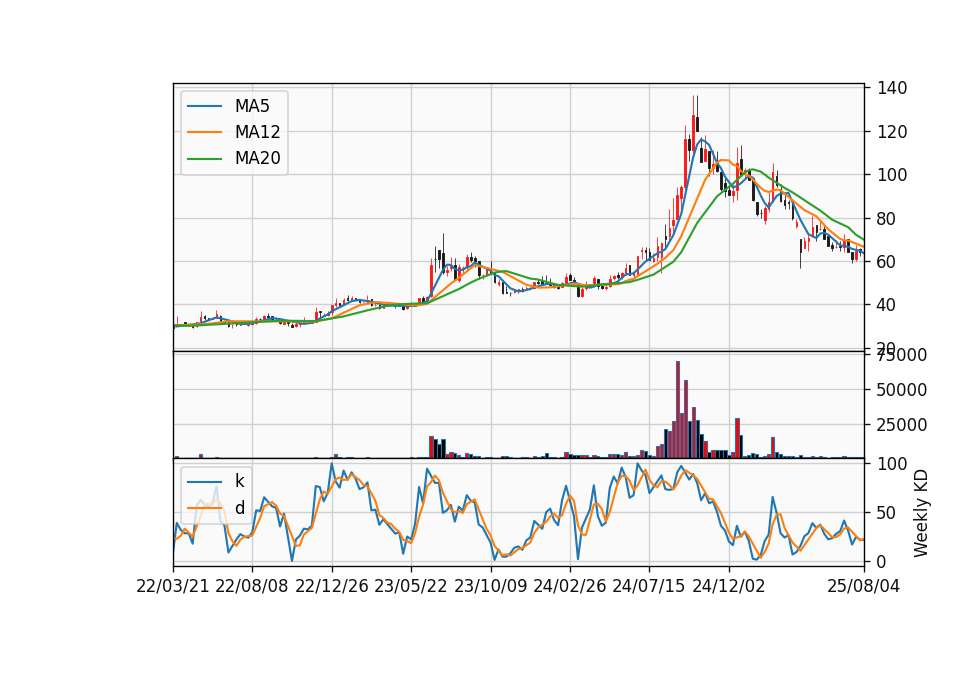The image size is (960, 690).
Task: Click the blue MA5 legend line sample
Action: [204, 106]
